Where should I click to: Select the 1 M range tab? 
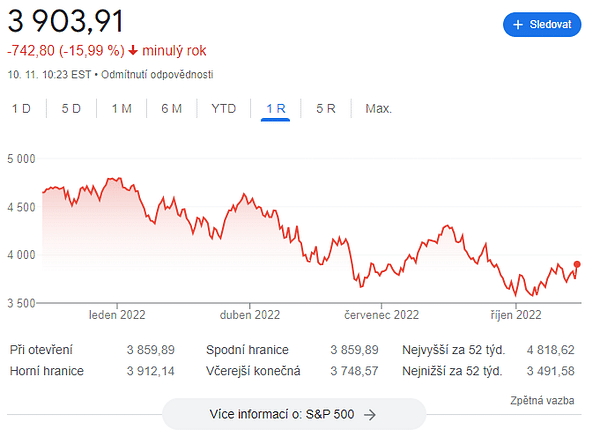(x=122, y=109)
